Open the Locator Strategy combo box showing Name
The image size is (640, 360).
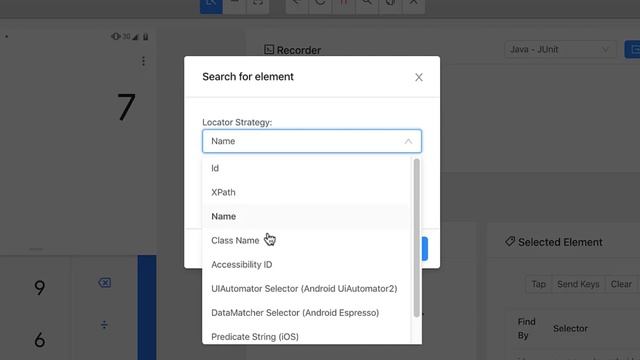tap(312, 141)
